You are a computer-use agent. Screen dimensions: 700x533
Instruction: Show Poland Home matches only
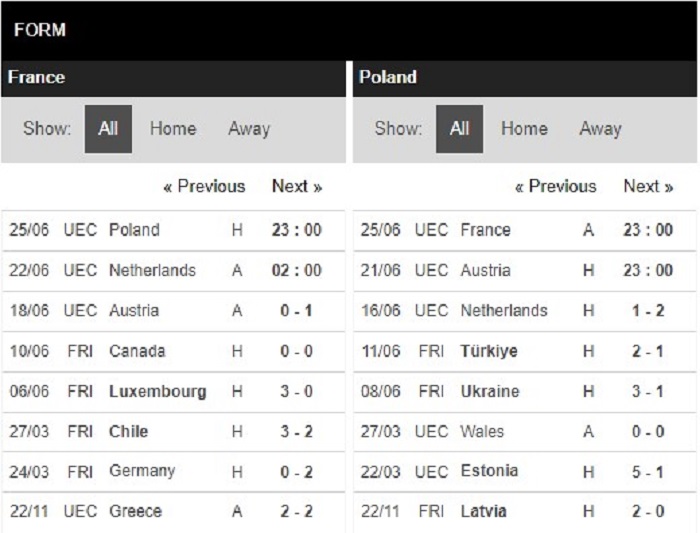click(524, 129)
